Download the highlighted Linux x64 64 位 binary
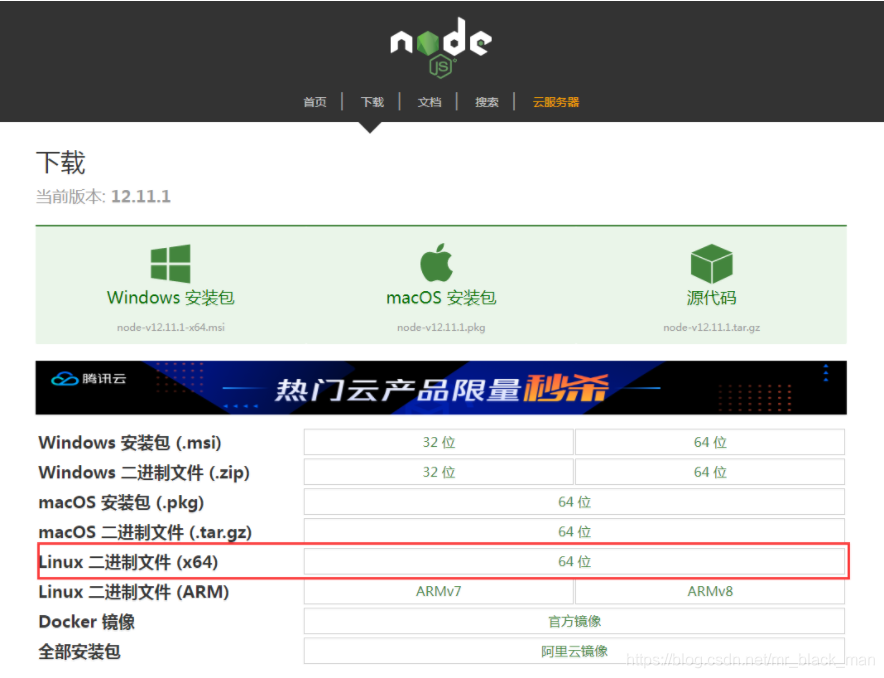 [575, 561]
